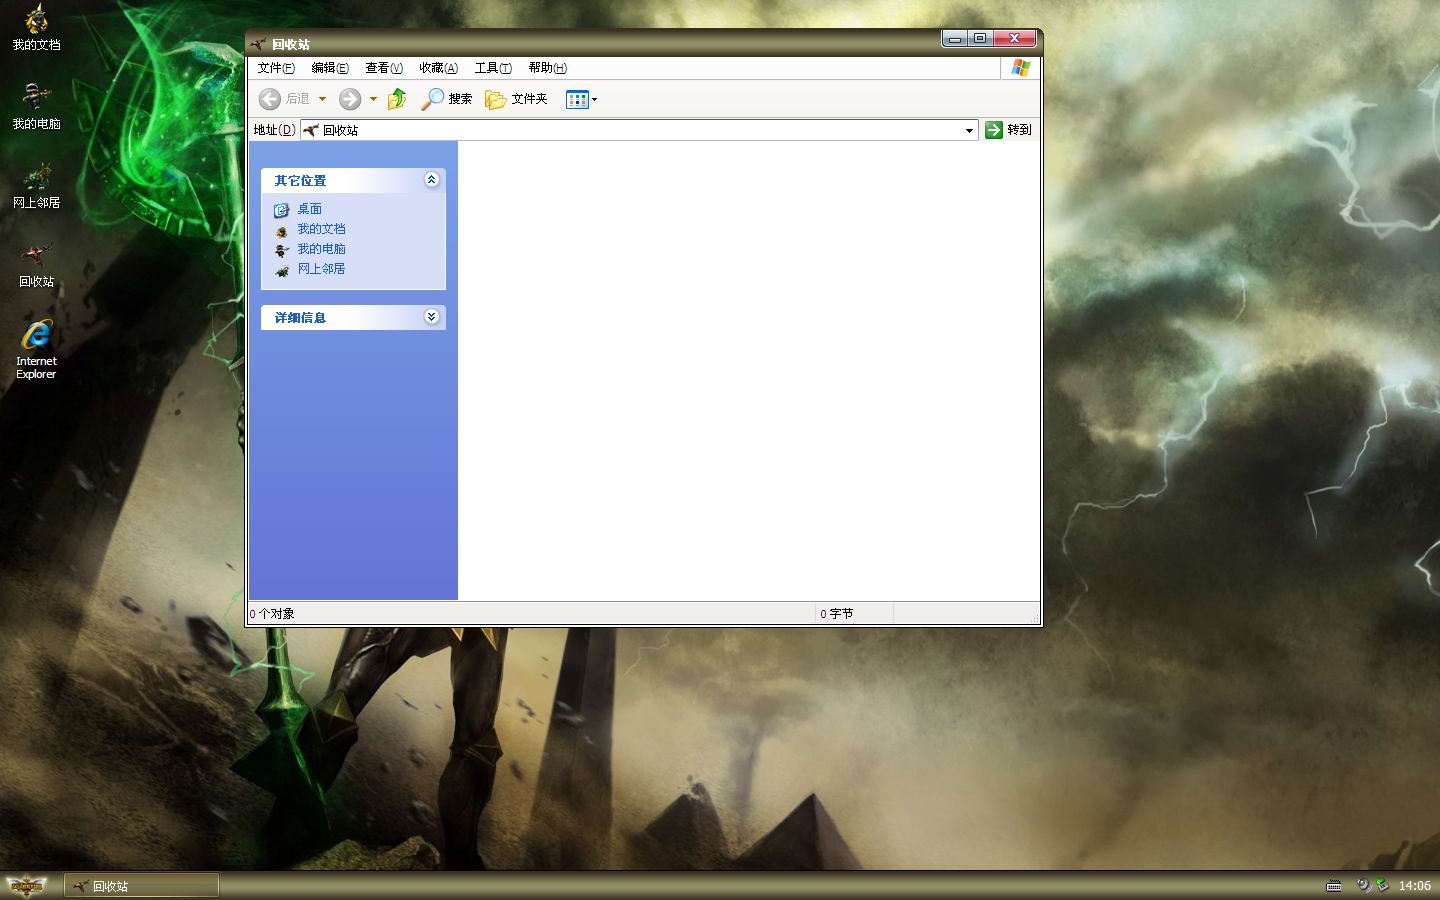
Task: Go up one folder level
Action: [x=397, y=98]
